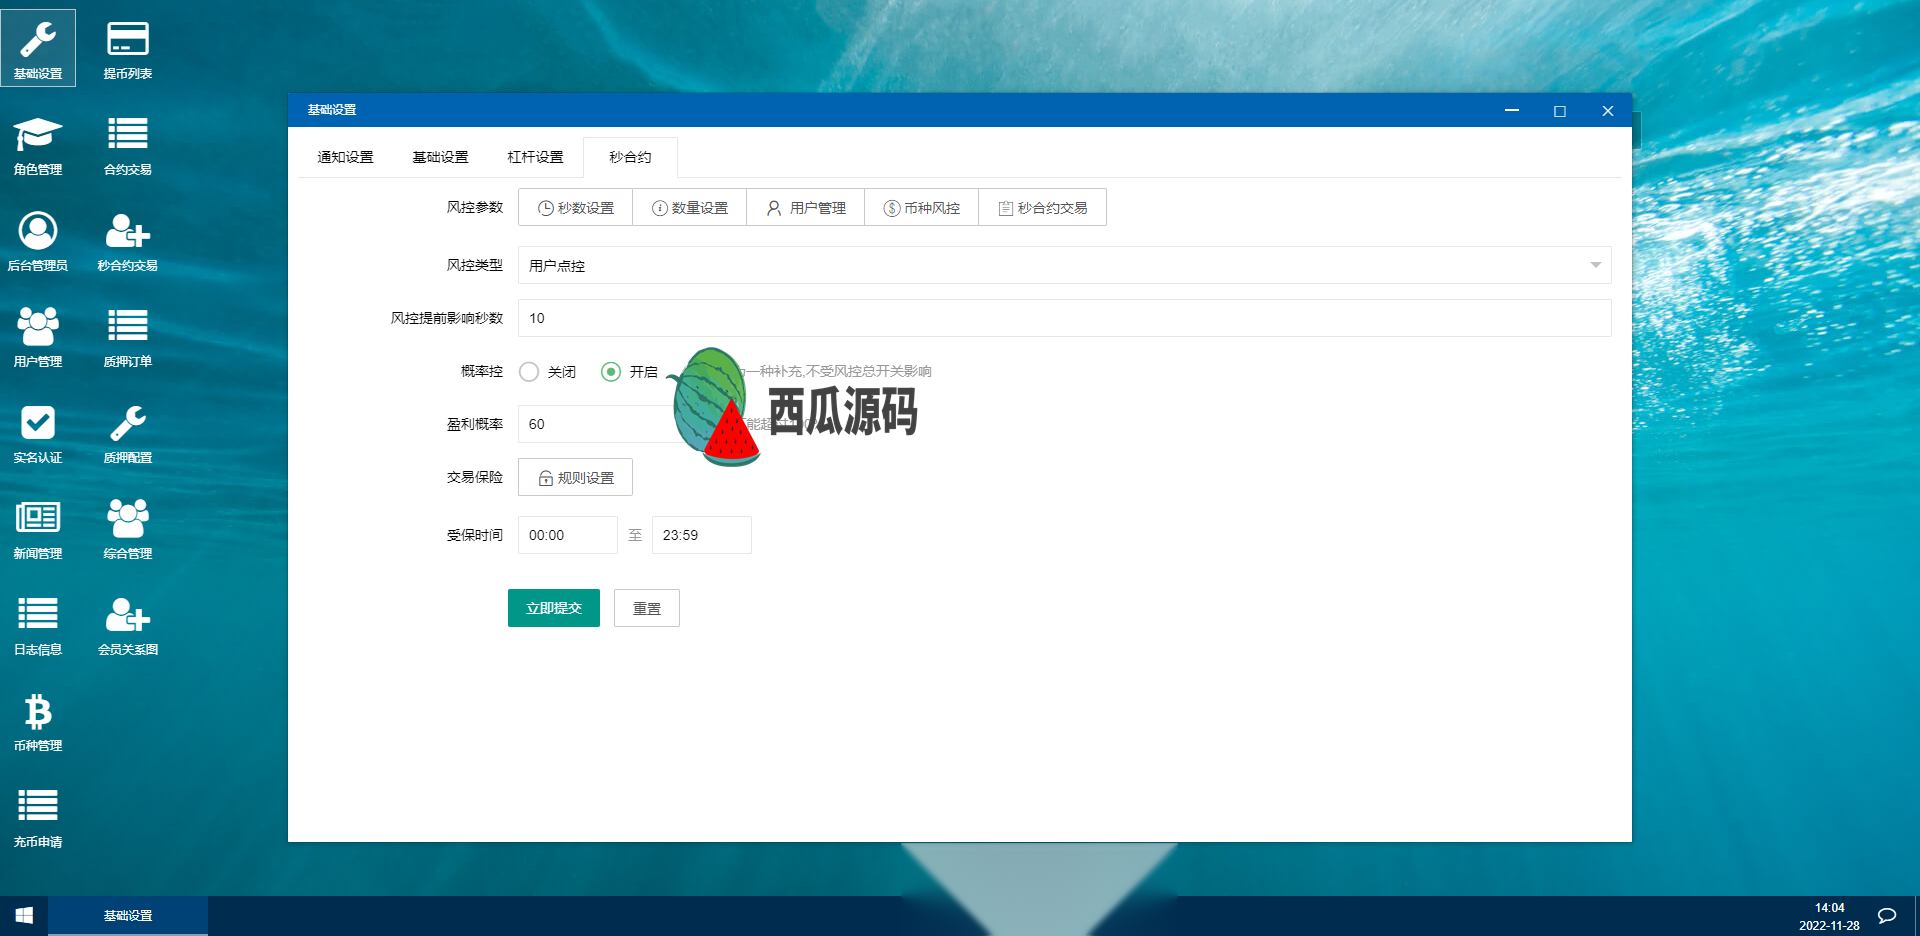Click the 重置 reset button
The image size is (1920, 936).
[x=647, y=608]
